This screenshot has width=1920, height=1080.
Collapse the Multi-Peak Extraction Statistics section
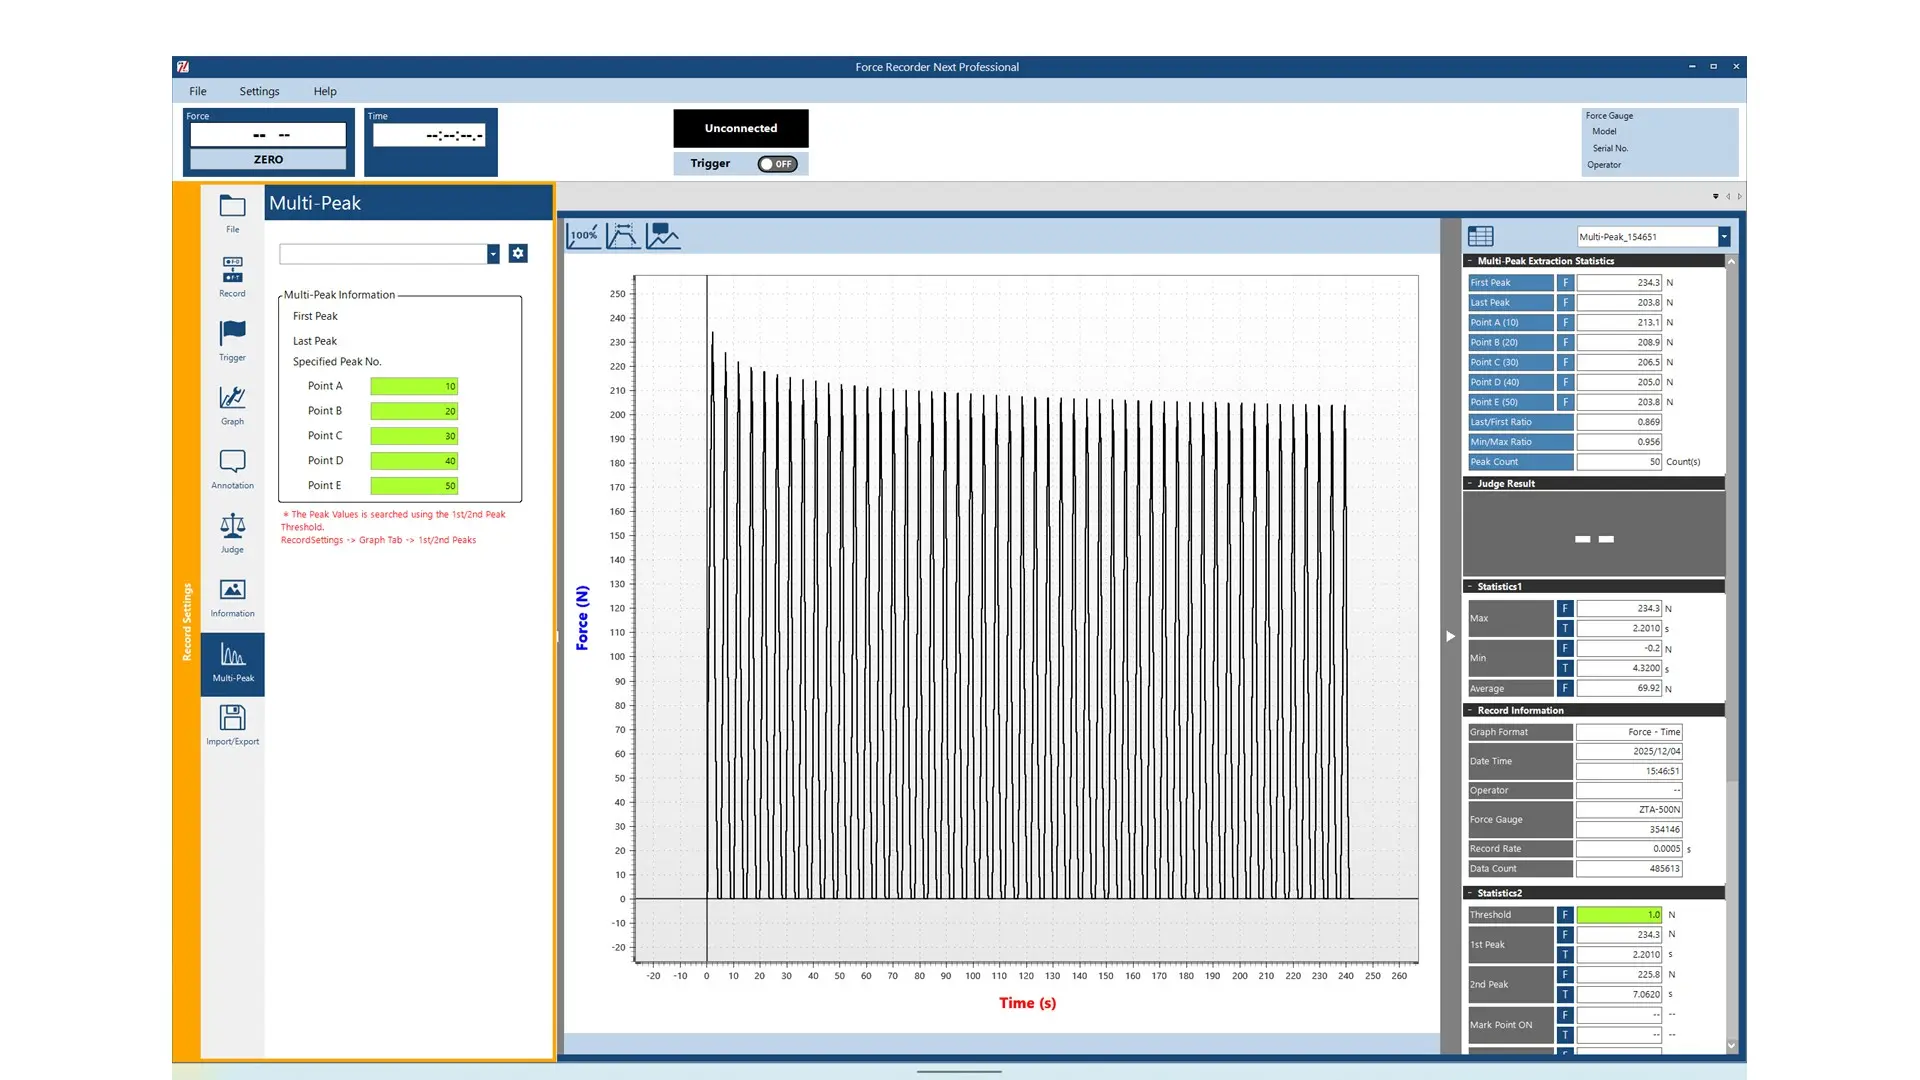tap(1470, 261)
